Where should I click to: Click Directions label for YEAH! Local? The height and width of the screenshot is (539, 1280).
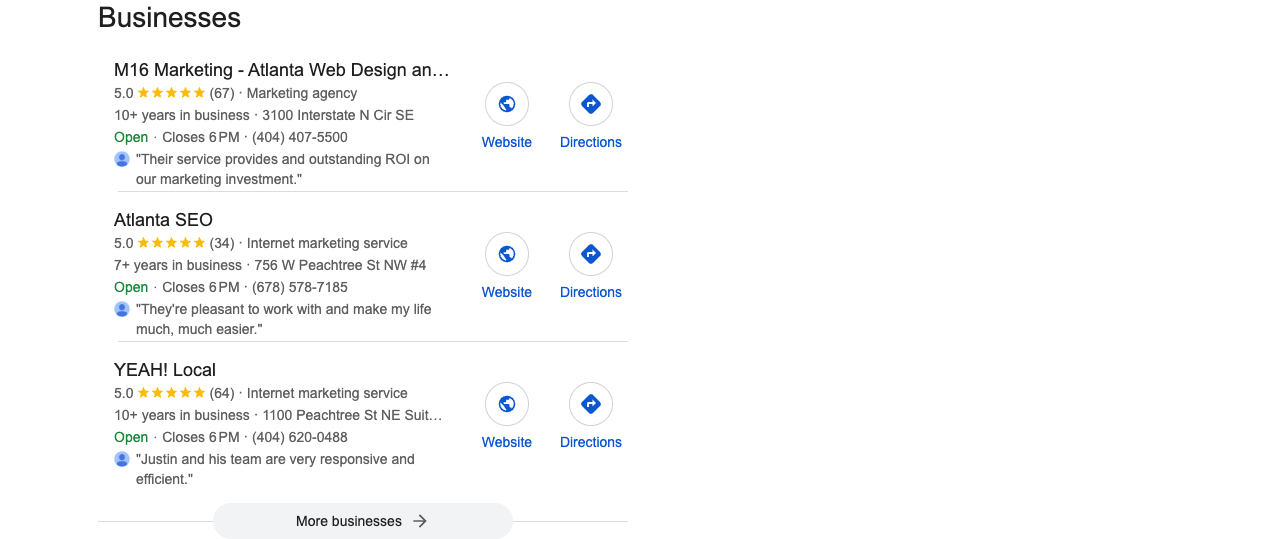pyautogui.click(x=591, y=442)
